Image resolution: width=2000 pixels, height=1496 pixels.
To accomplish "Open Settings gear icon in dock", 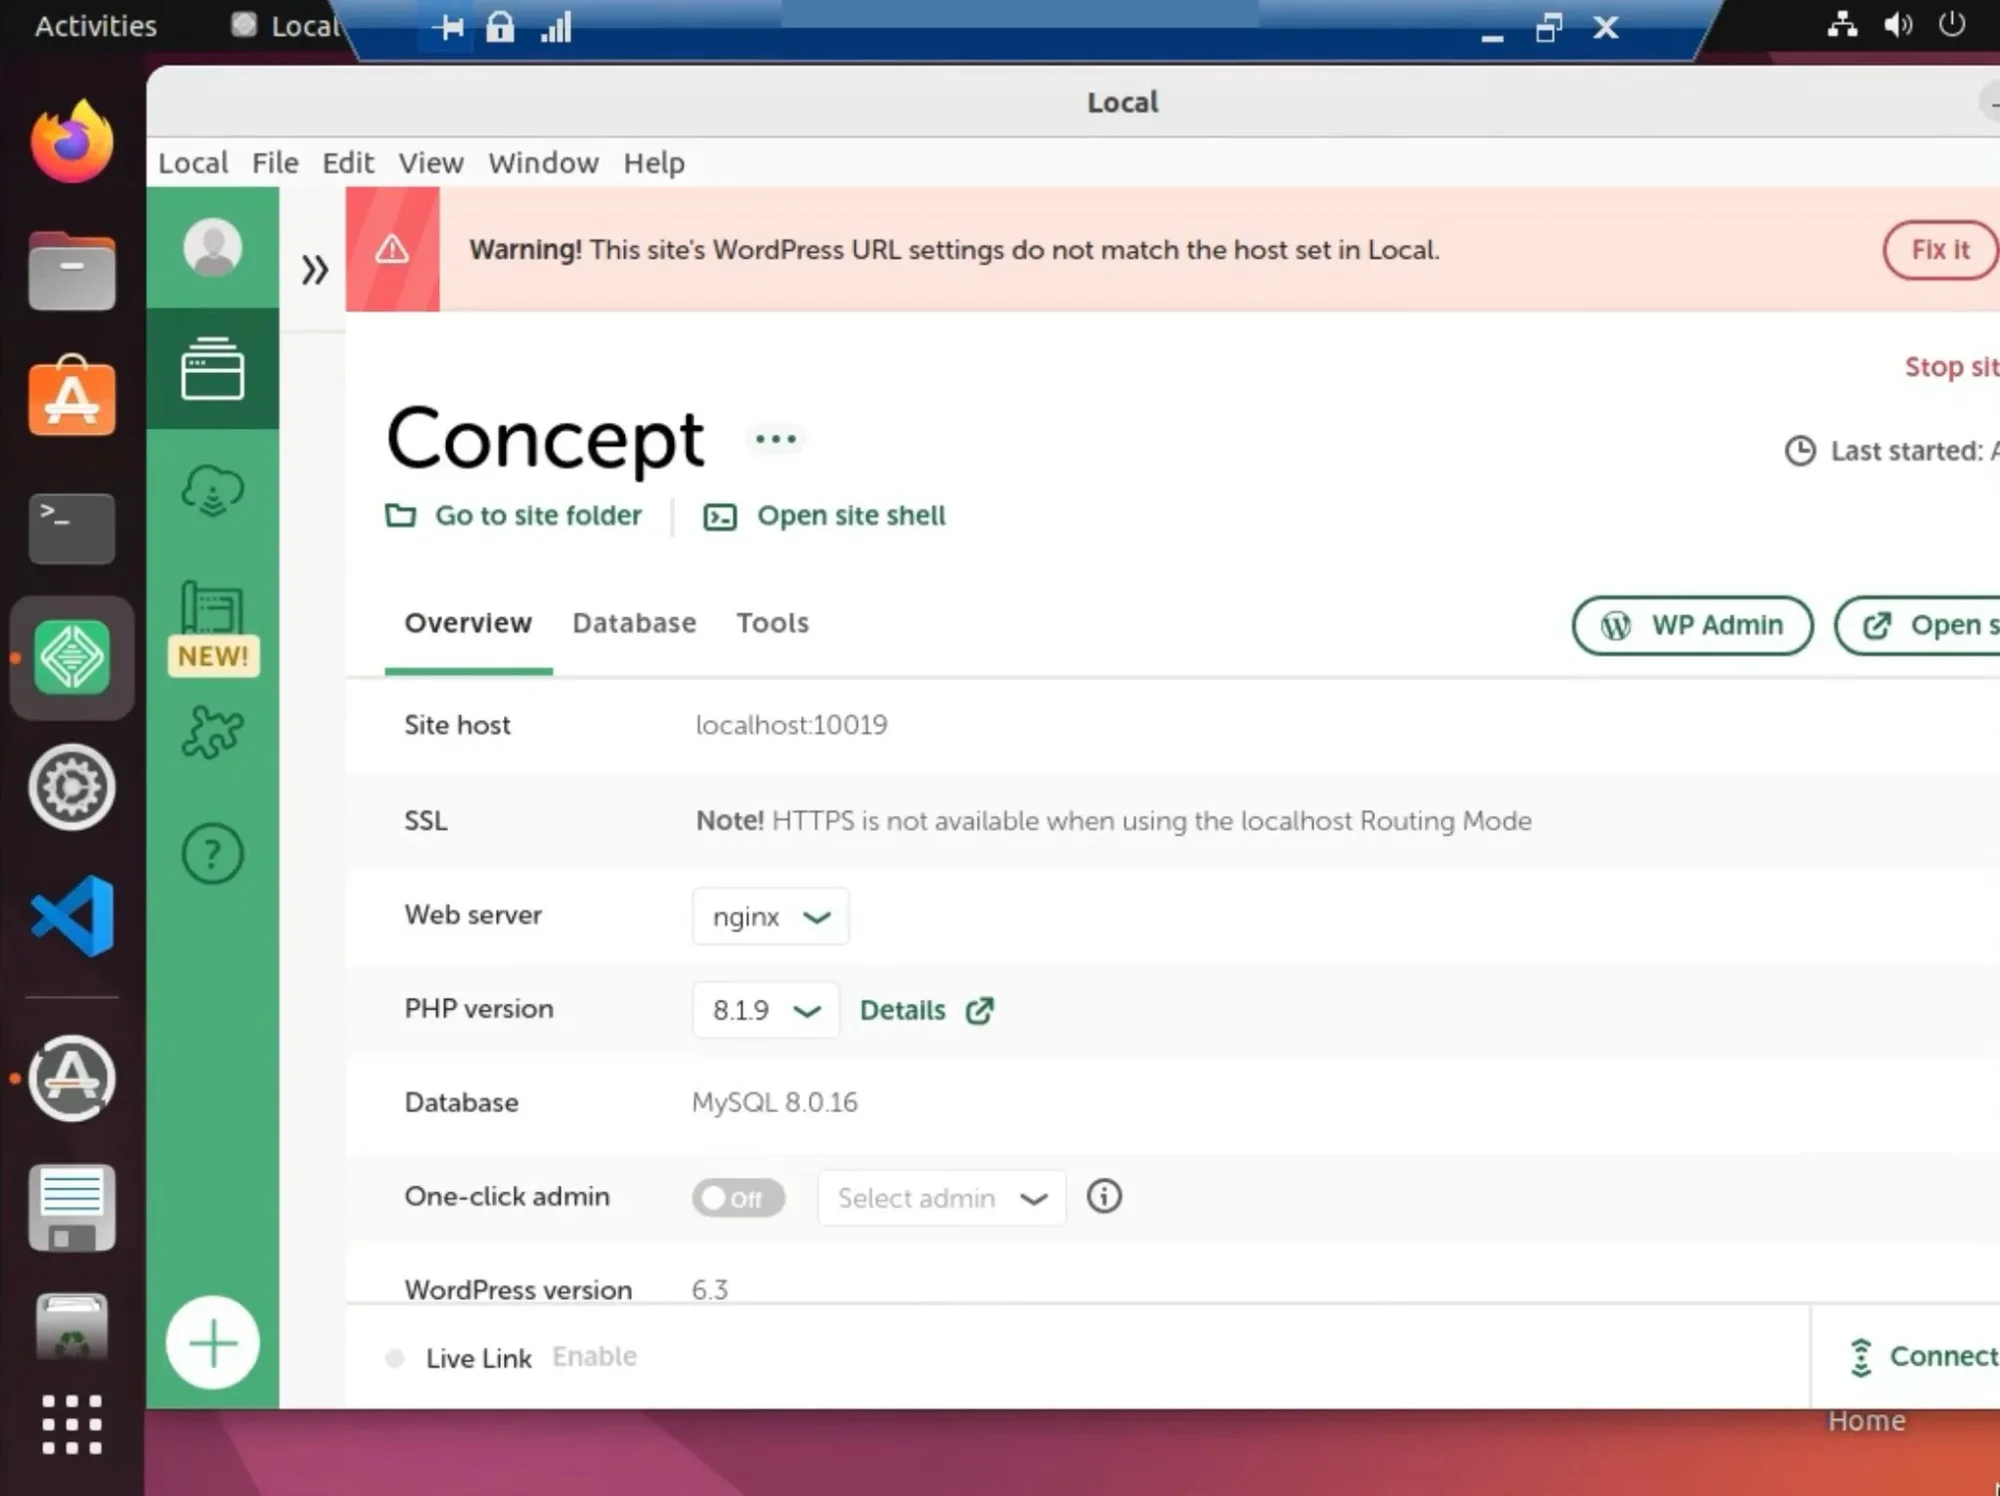I will tap(71, 787).
